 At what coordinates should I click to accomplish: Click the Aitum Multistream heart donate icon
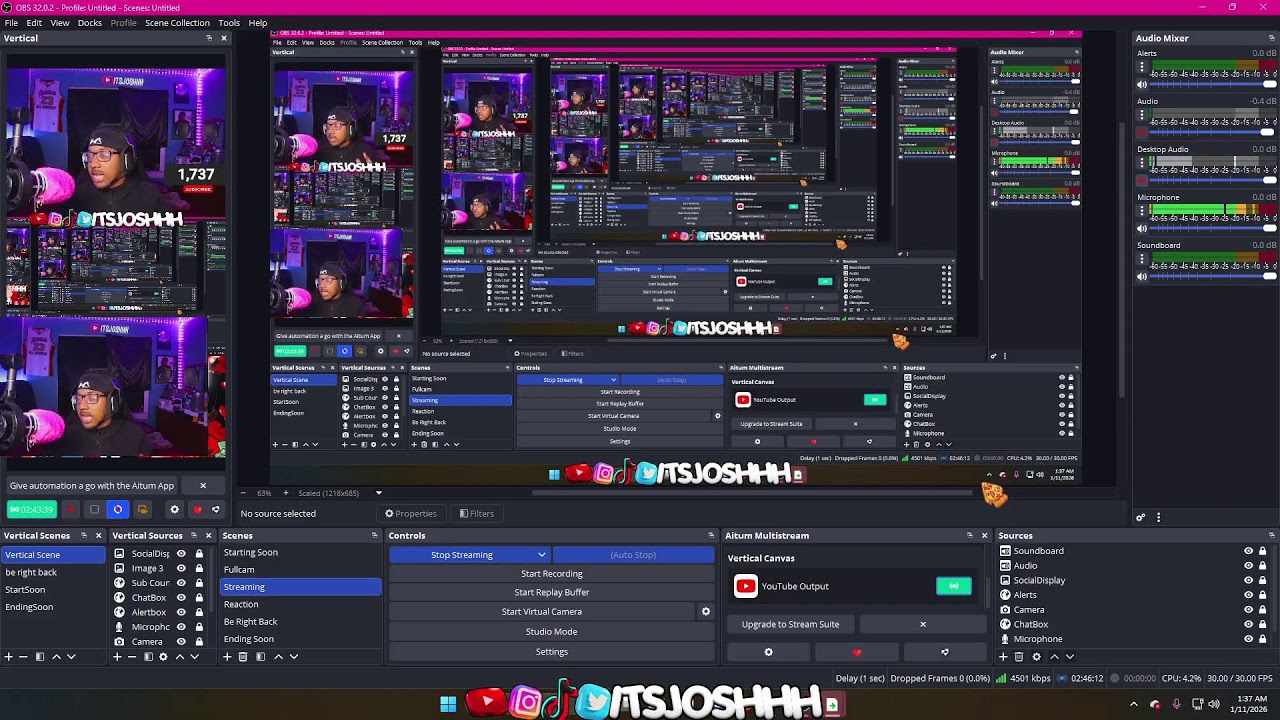(x=856, y=652)
